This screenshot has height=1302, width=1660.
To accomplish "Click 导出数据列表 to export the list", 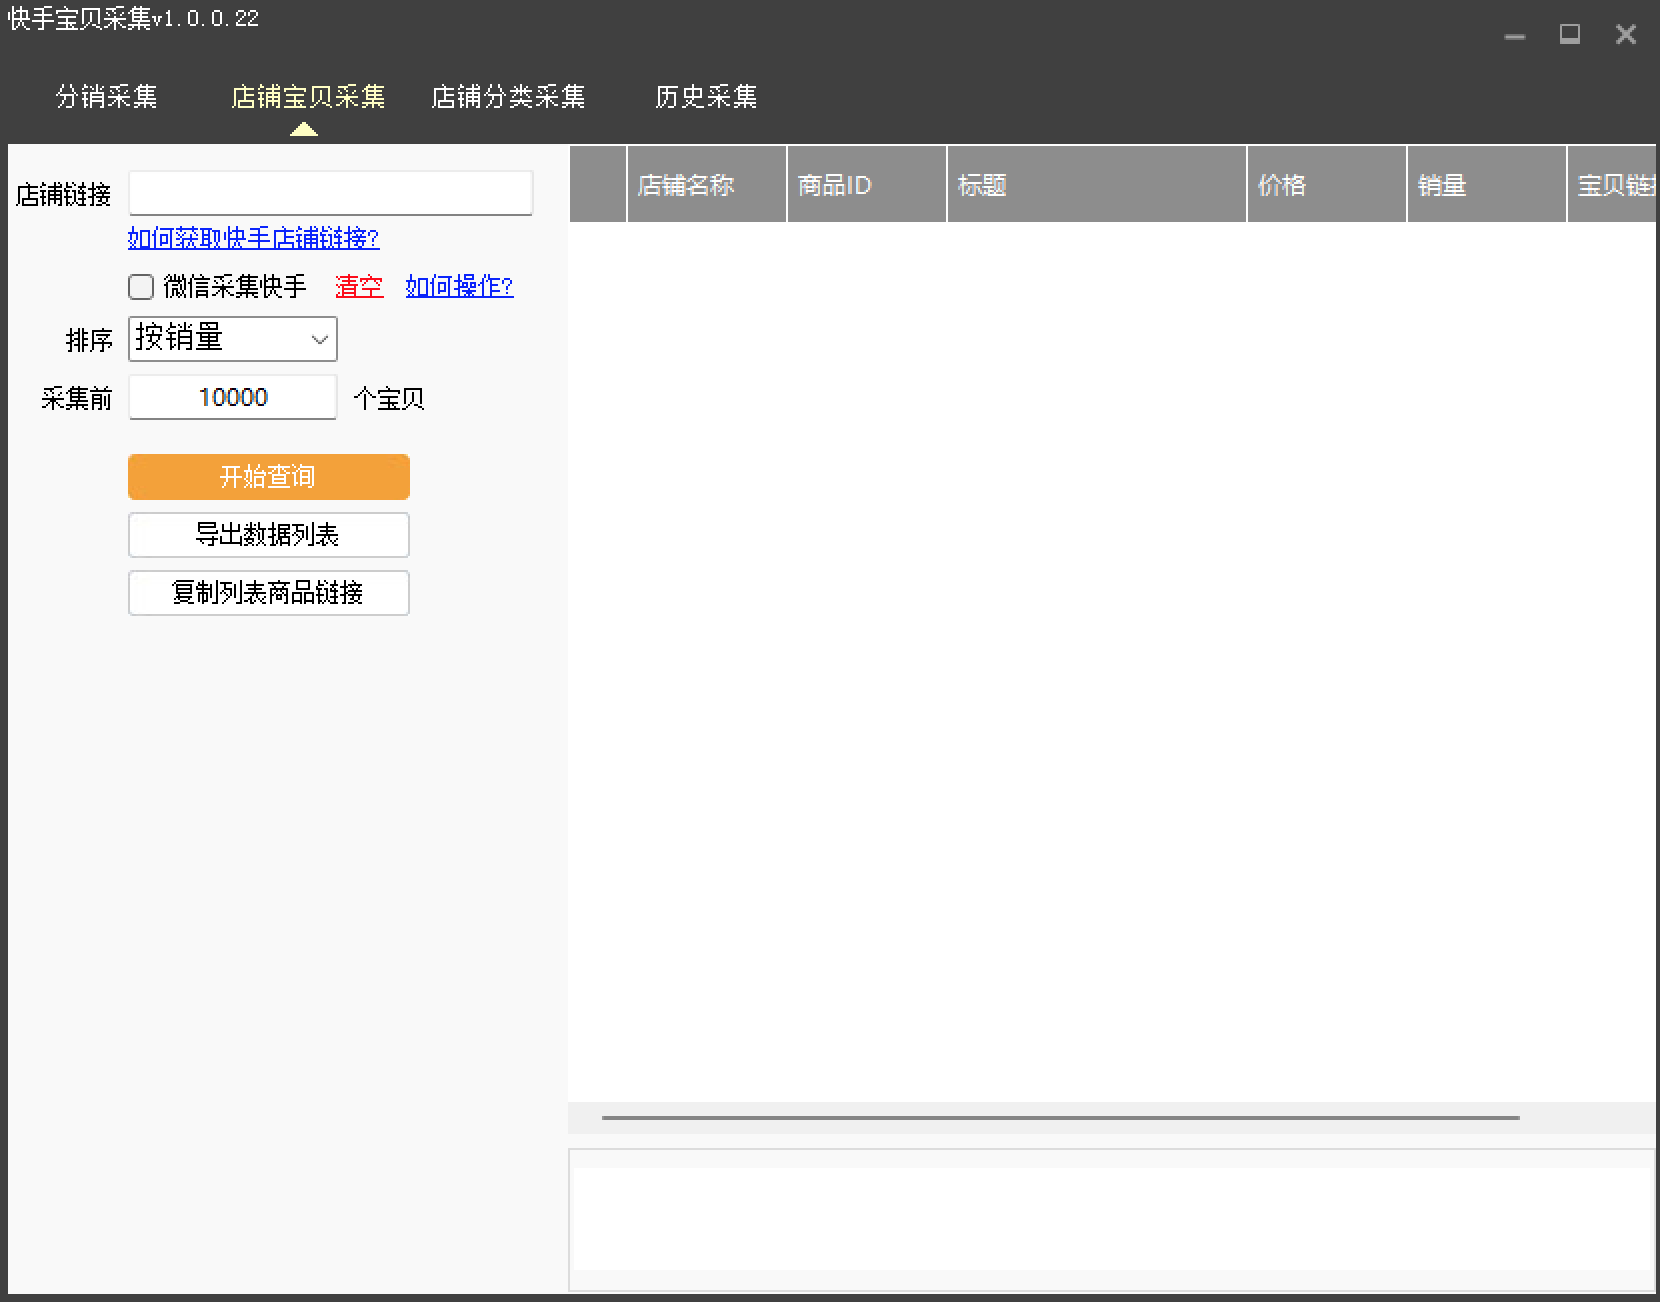I will (x=269, y=535).
